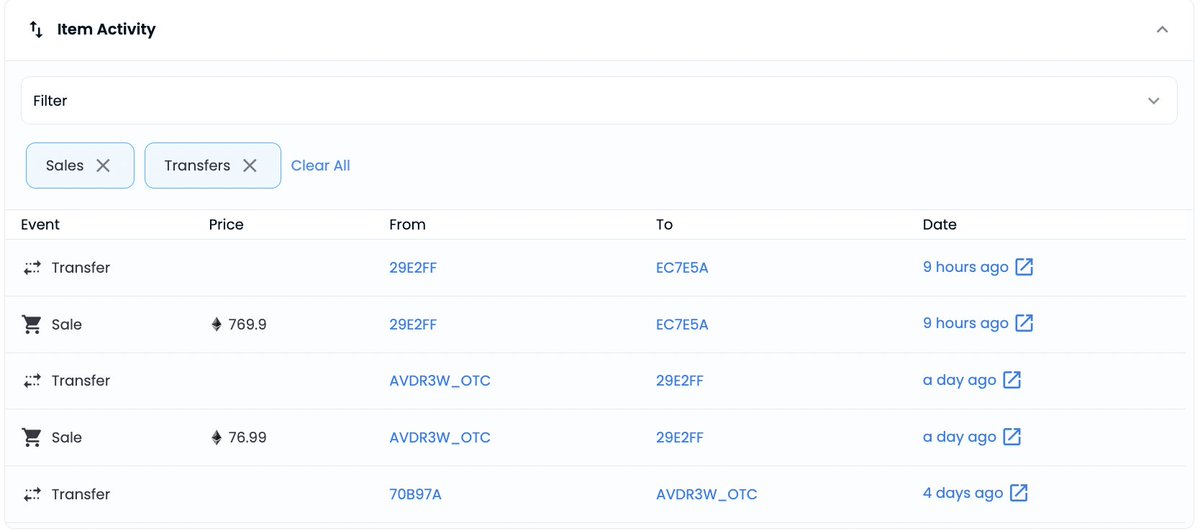Click 9 hours ago in the top Transfer row
This screenshot has width=1200, height=531.
966,267
